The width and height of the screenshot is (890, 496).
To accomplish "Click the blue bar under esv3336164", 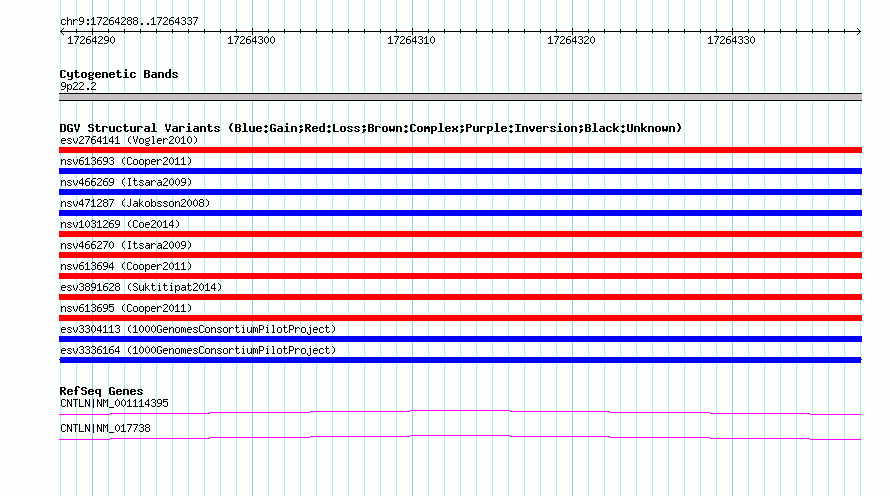I will coord(460,360).
